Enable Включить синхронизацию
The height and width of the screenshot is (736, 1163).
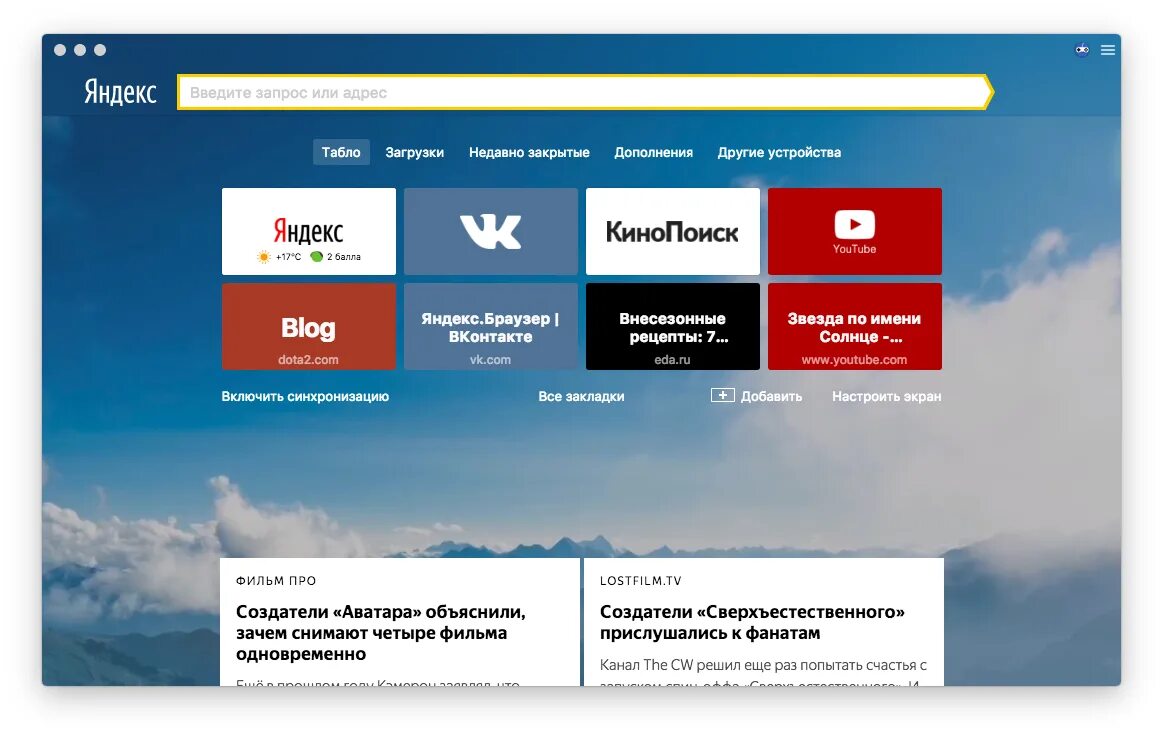click(x=305, y=396)
